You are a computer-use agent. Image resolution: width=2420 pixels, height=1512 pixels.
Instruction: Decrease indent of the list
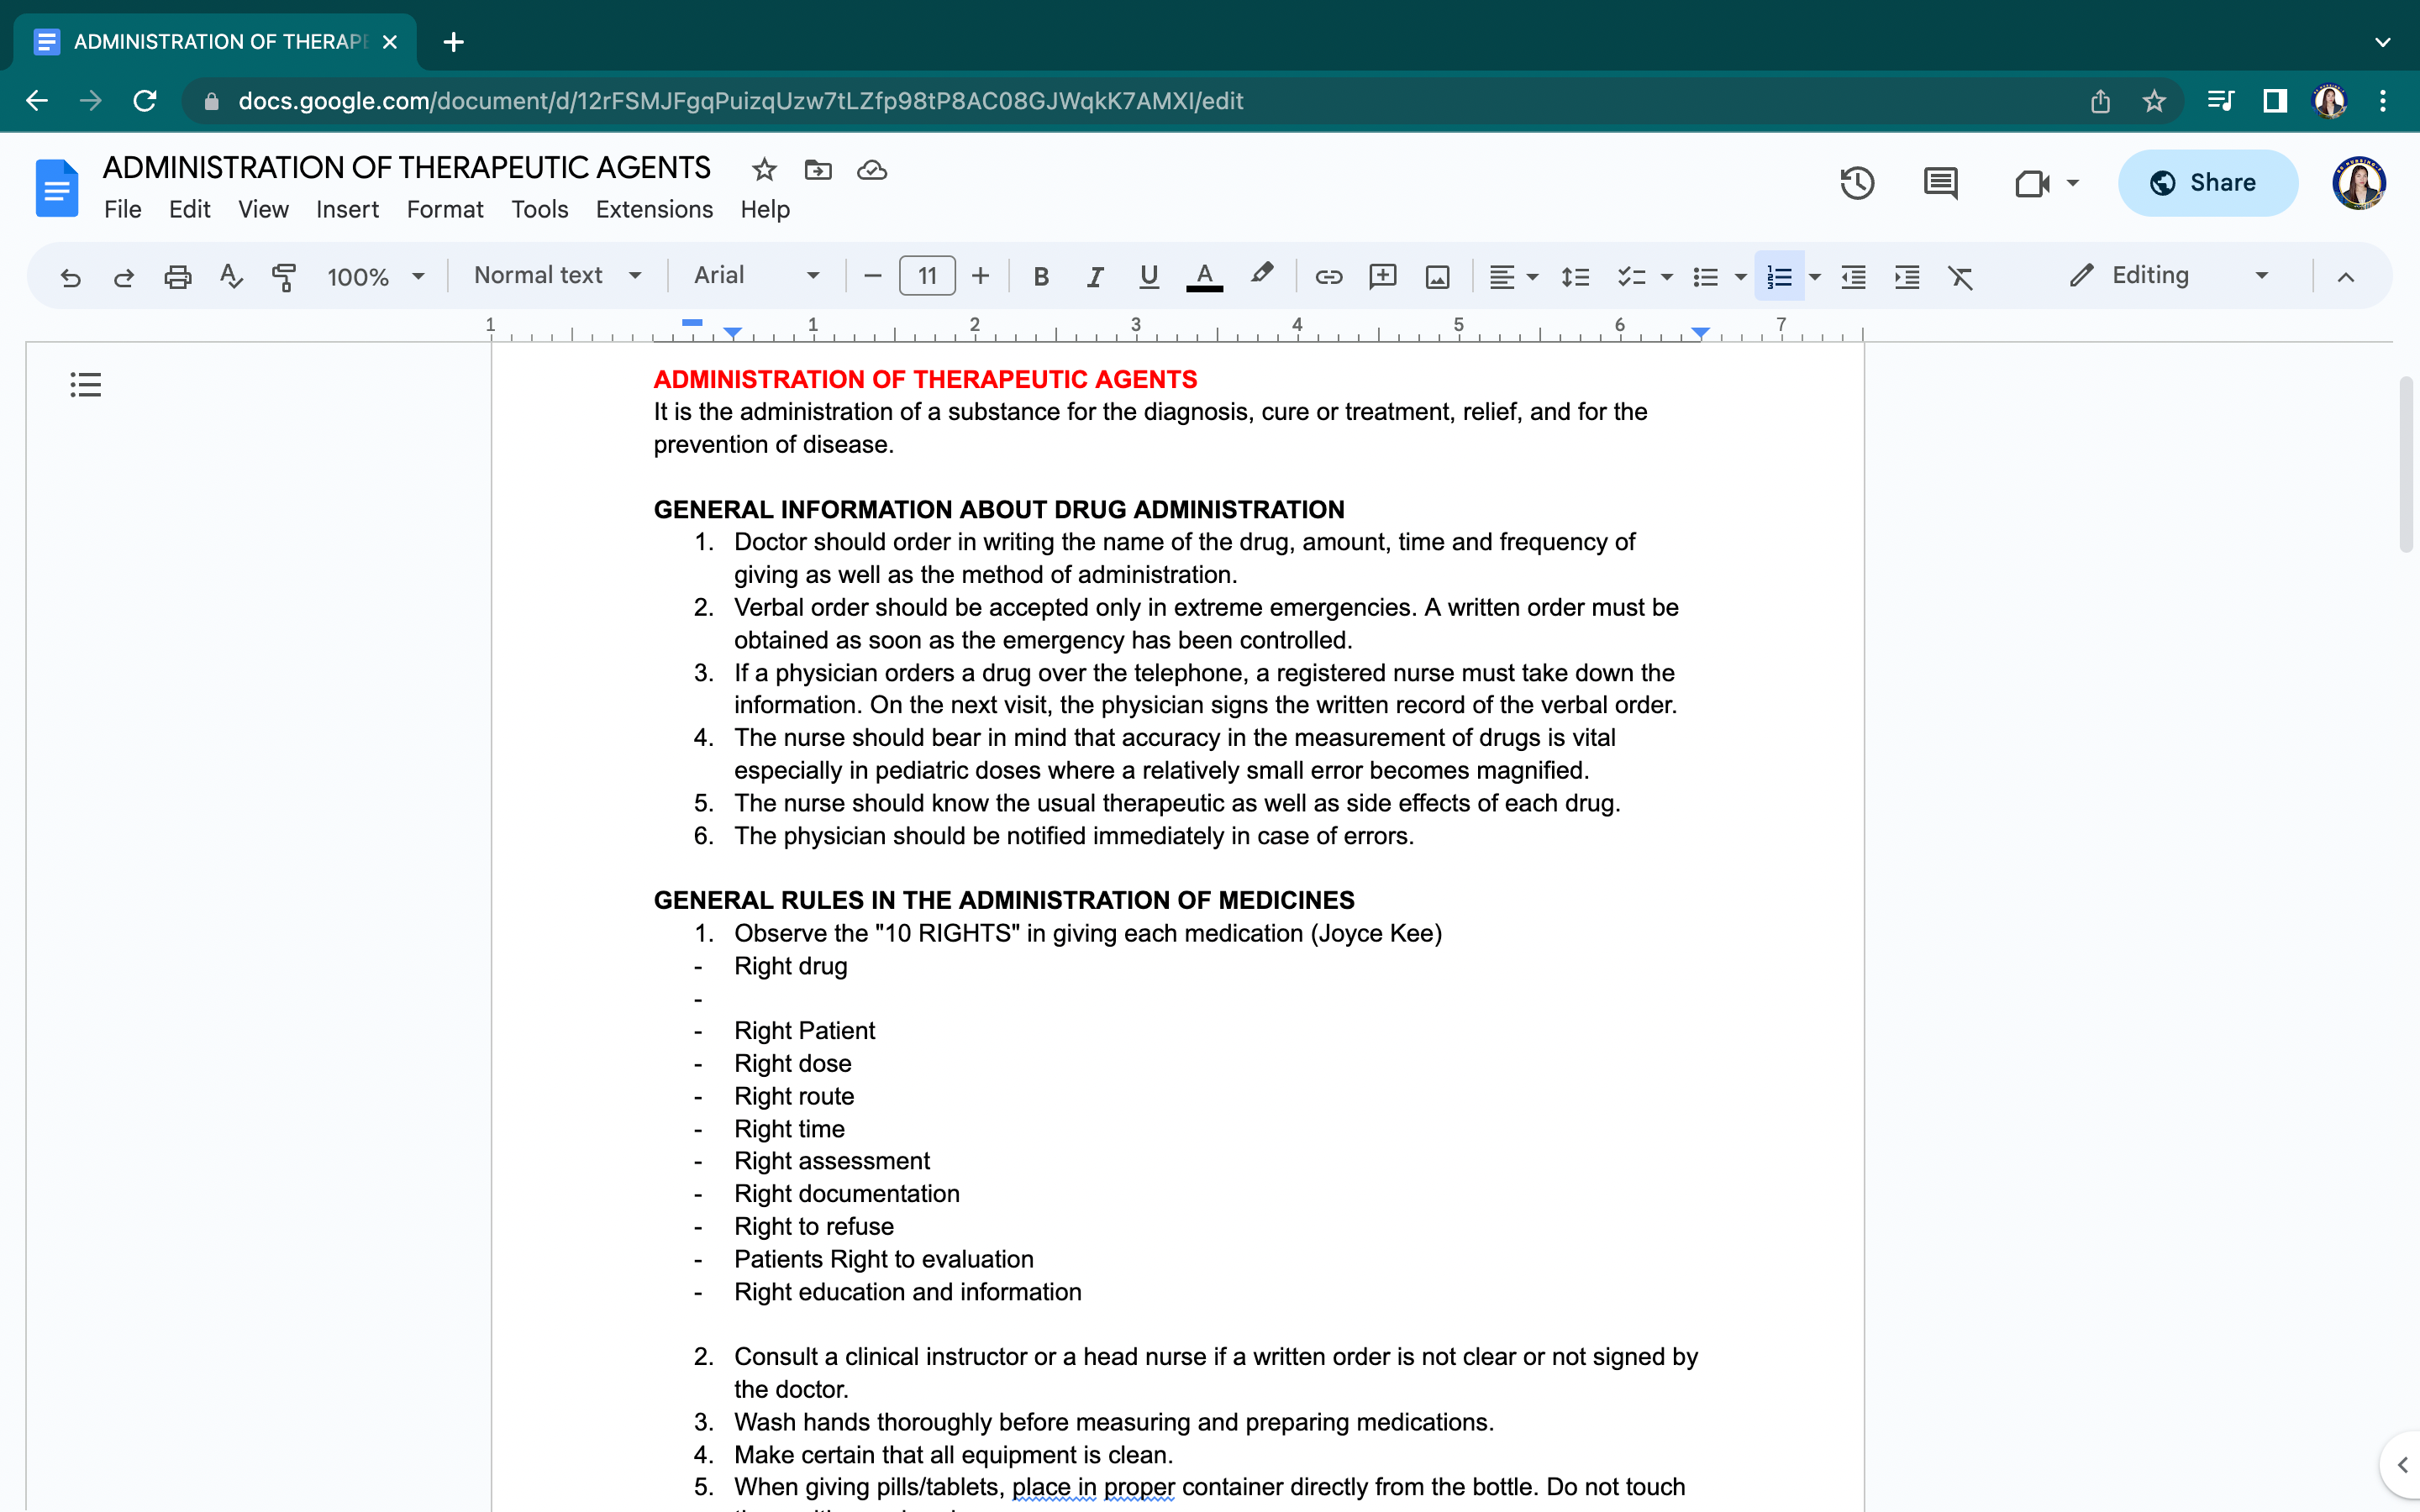point(1853,277)
